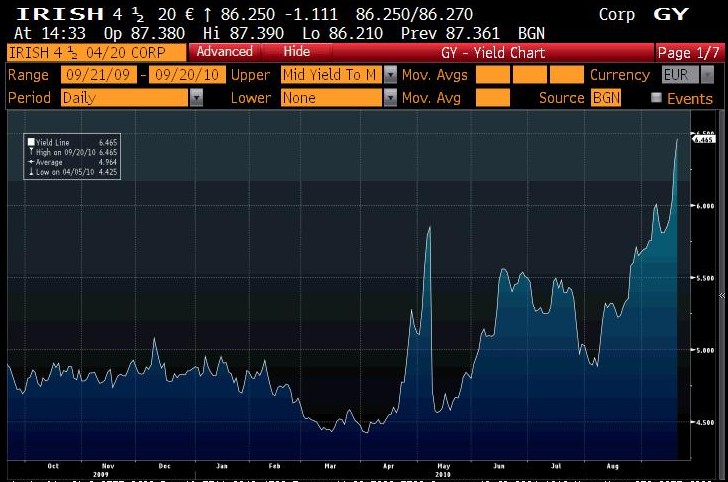Click the Source BGN field

point(606,98)
